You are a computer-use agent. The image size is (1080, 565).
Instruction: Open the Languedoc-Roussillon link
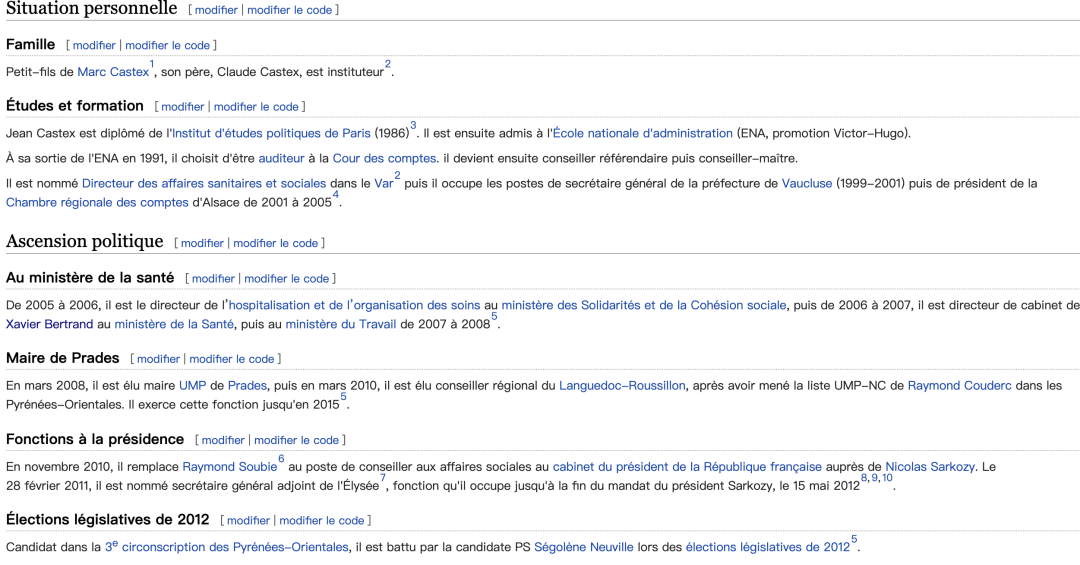pos(622,386)
